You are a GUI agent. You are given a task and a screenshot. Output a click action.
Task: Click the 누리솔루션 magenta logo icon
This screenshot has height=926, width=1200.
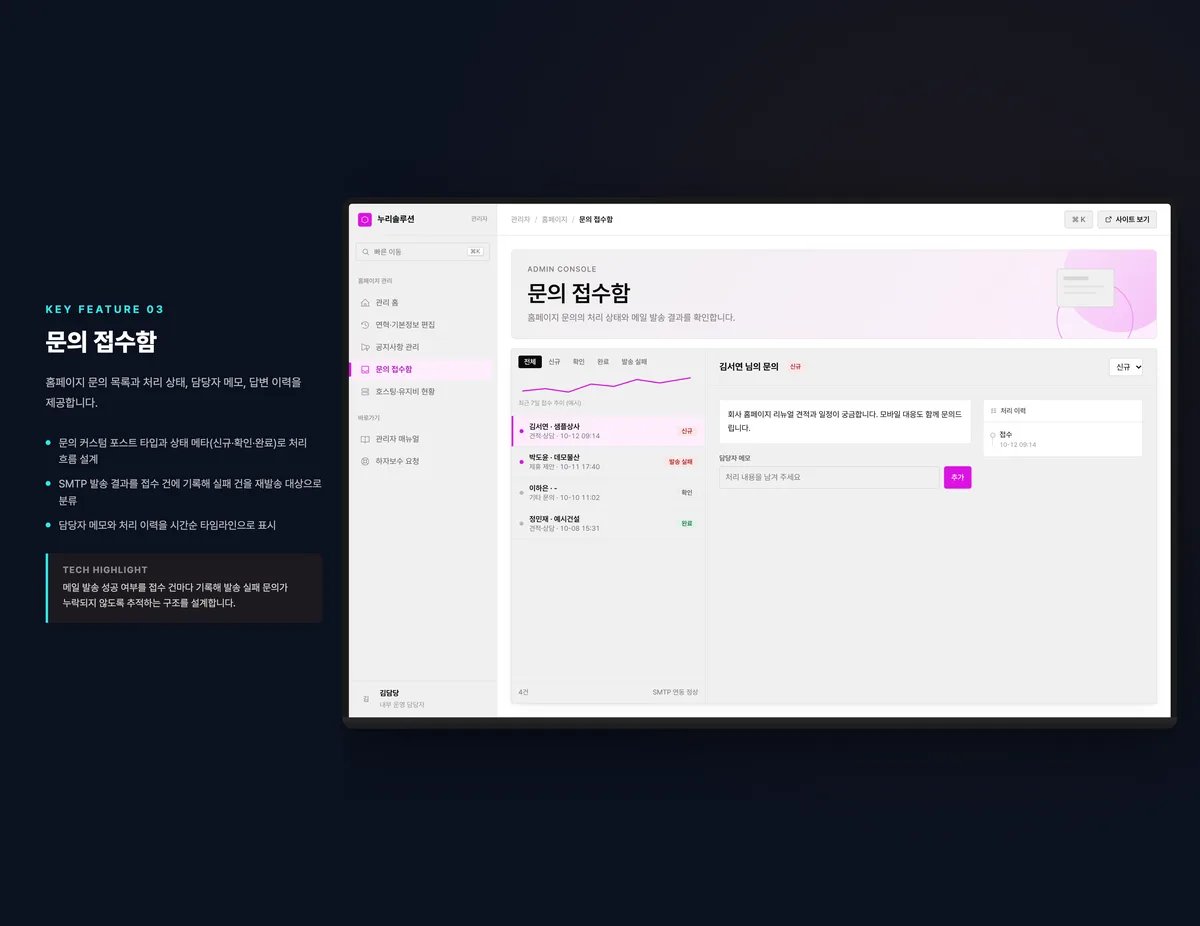pyautogui.click(x=365, y=219)
